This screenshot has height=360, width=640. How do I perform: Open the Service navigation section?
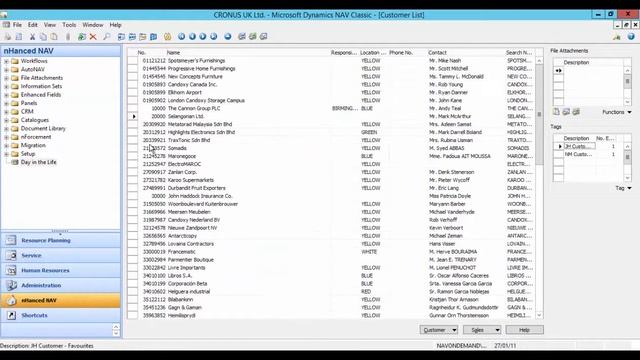tap(60, 256)
